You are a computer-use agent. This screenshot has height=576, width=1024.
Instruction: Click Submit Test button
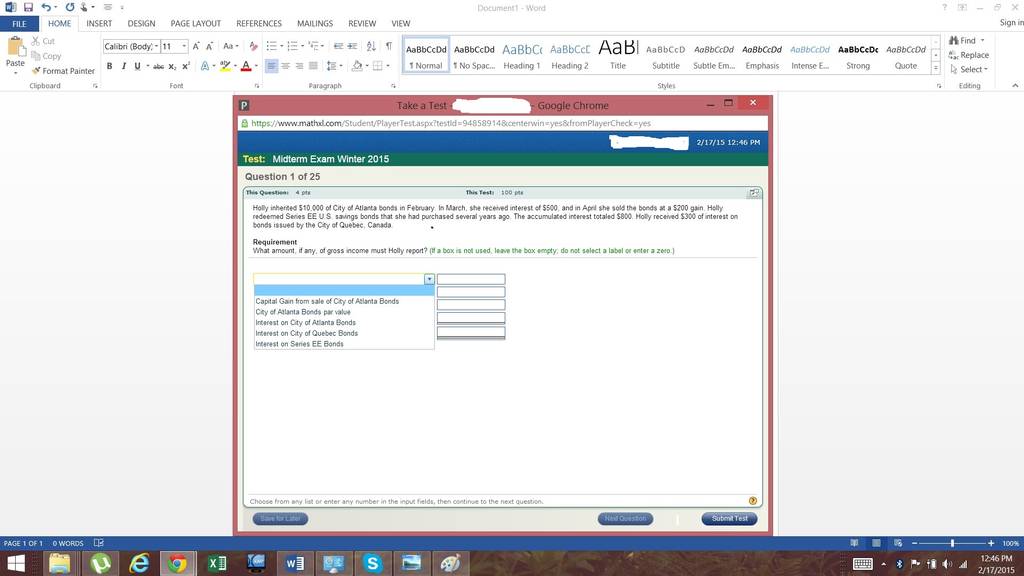pos(729,519)
